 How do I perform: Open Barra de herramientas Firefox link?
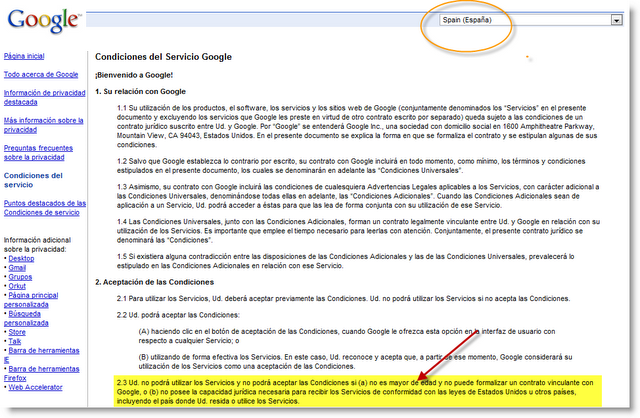pos(42,374)
